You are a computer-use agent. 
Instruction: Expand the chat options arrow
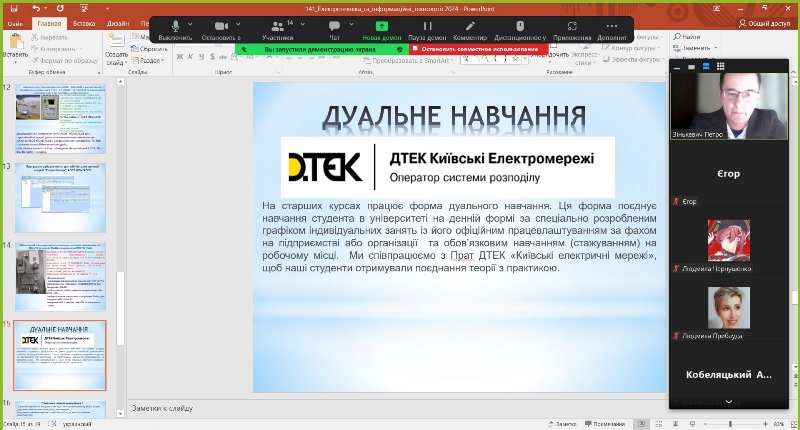point(351,24)
